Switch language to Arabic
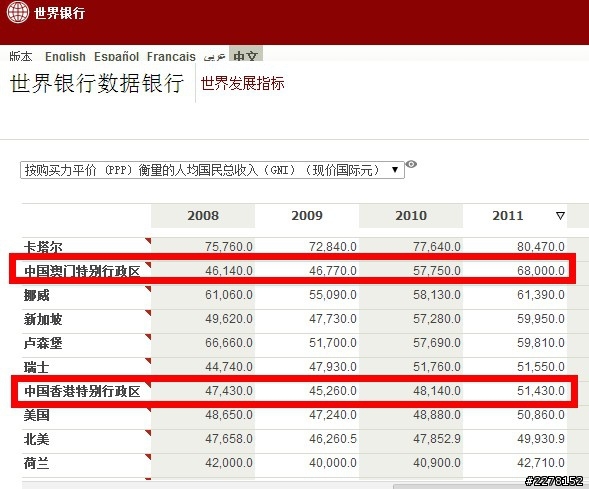This screenshot has height=489, width=589. click(x=214, y=56)
